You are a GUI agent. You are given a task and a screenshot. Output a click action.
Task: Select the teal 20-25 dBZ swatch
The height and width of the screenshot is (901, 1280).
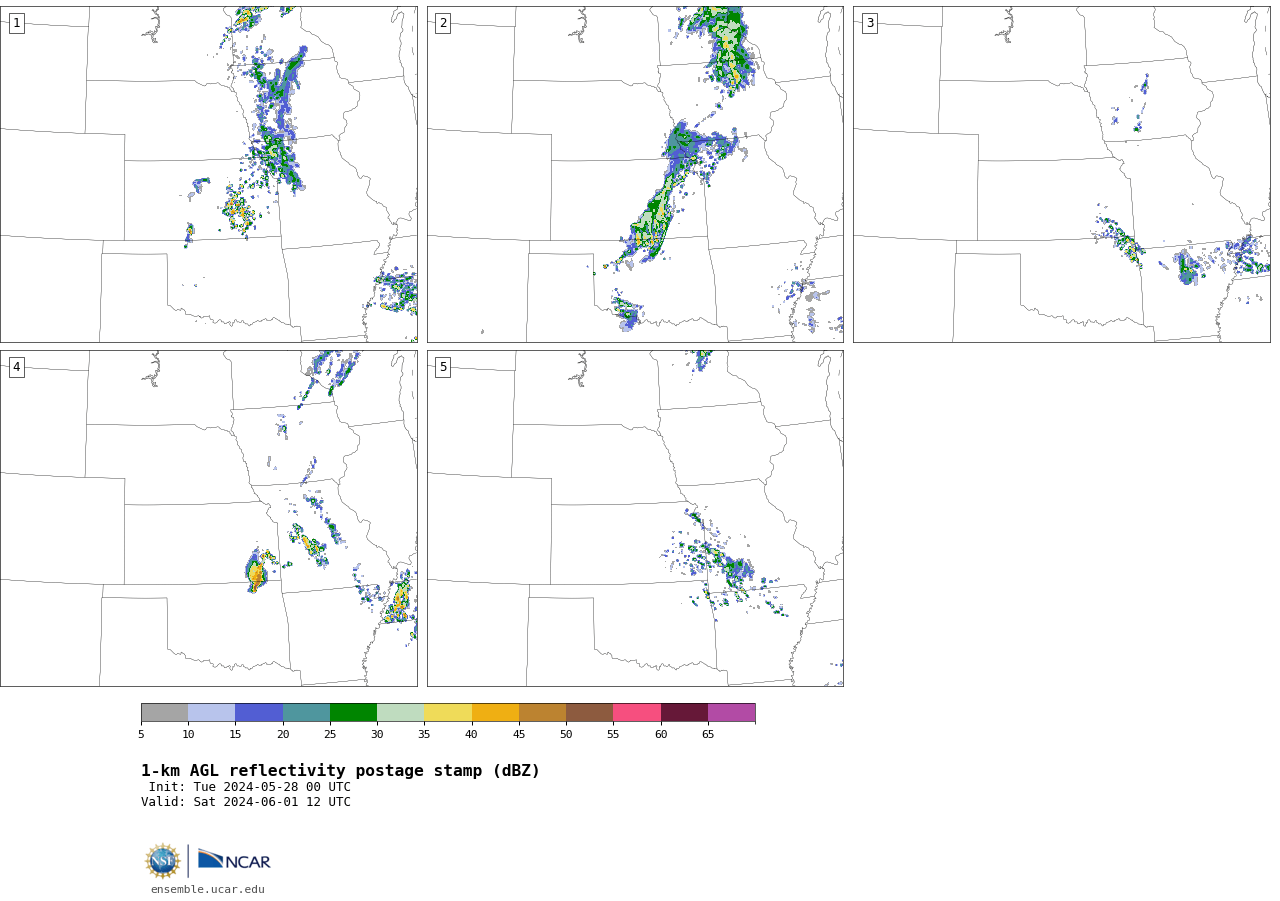306,712
